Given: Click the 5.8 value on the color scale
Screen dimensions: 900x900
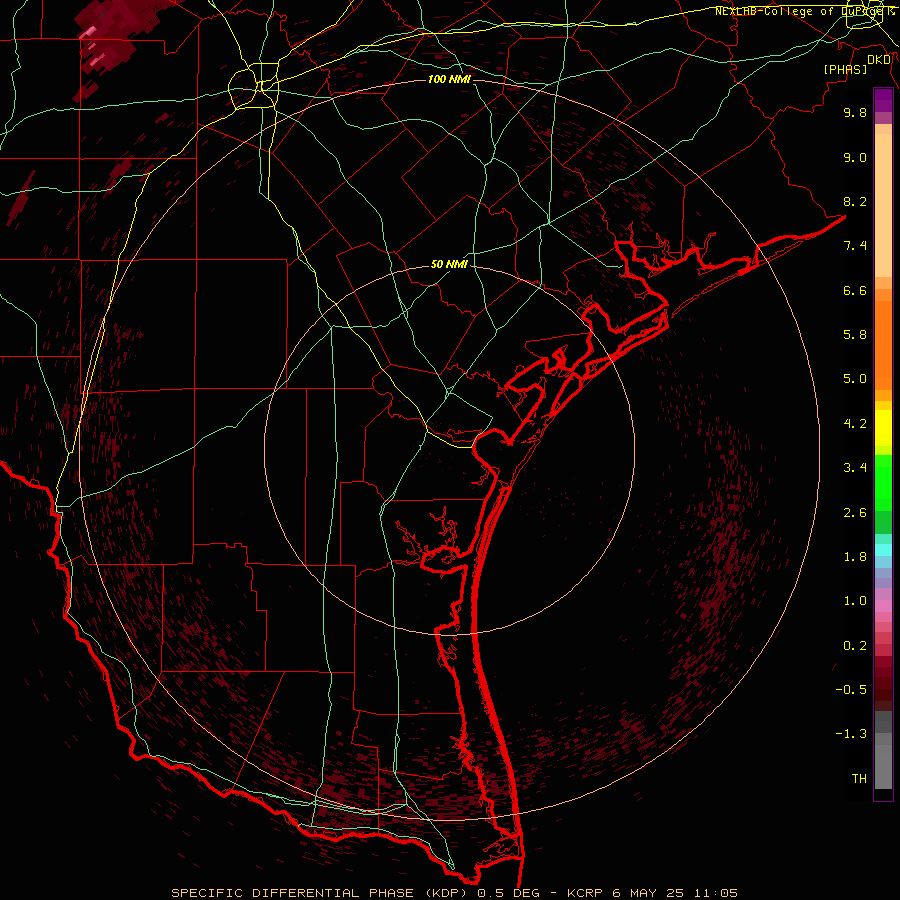Looking at the screenshot, I should point(855,335).
